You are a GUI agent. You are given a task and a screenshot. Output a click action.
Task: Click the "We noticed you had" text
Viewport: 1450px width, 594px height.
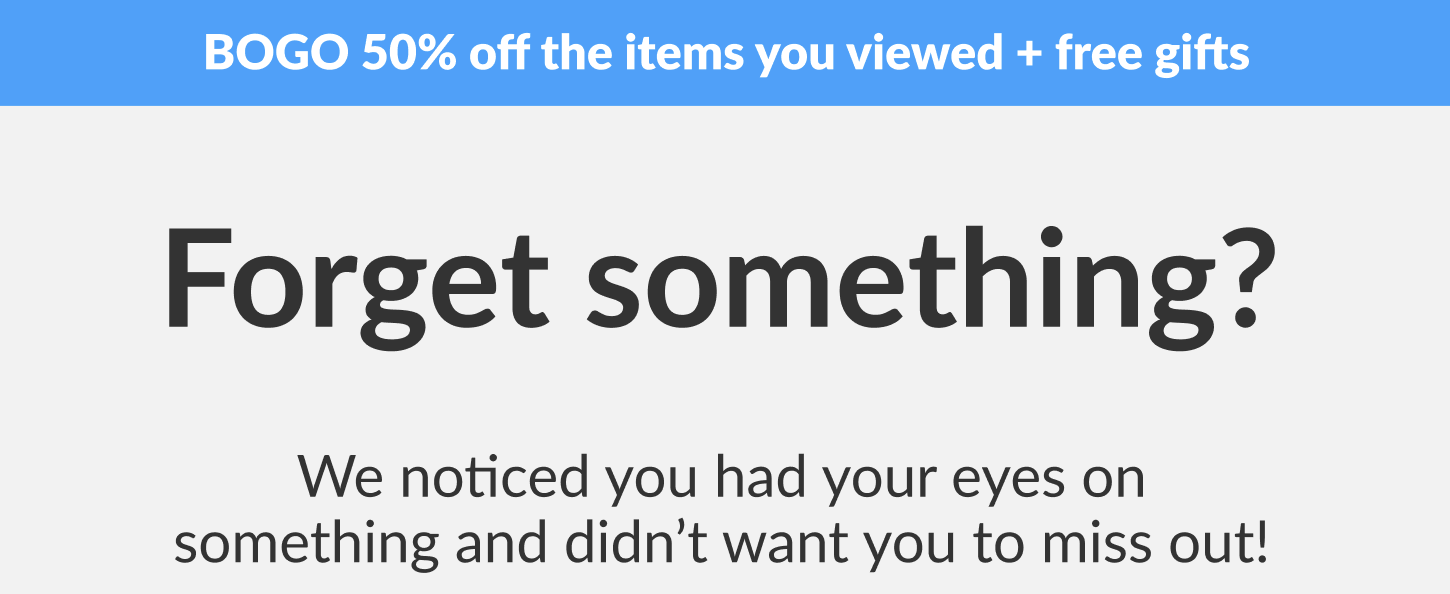[x=555, y=478]
